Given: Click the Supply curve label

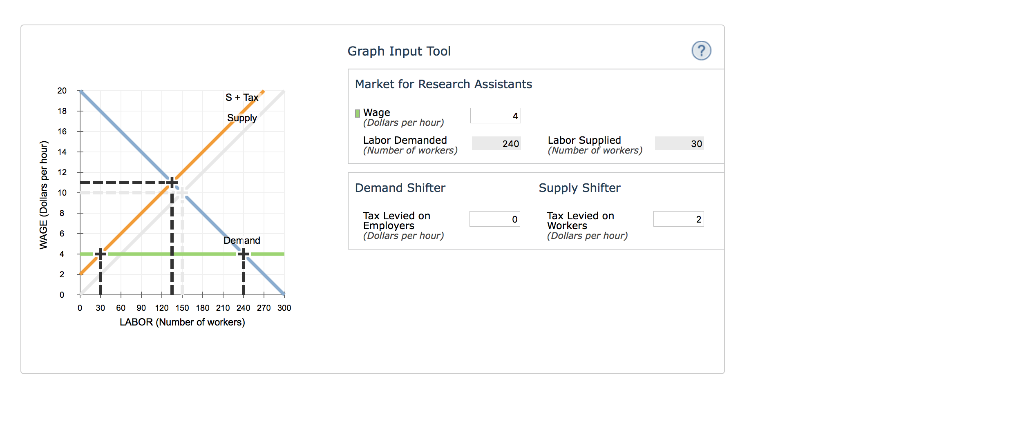Looking at the screenshot, I should (242, 118).
